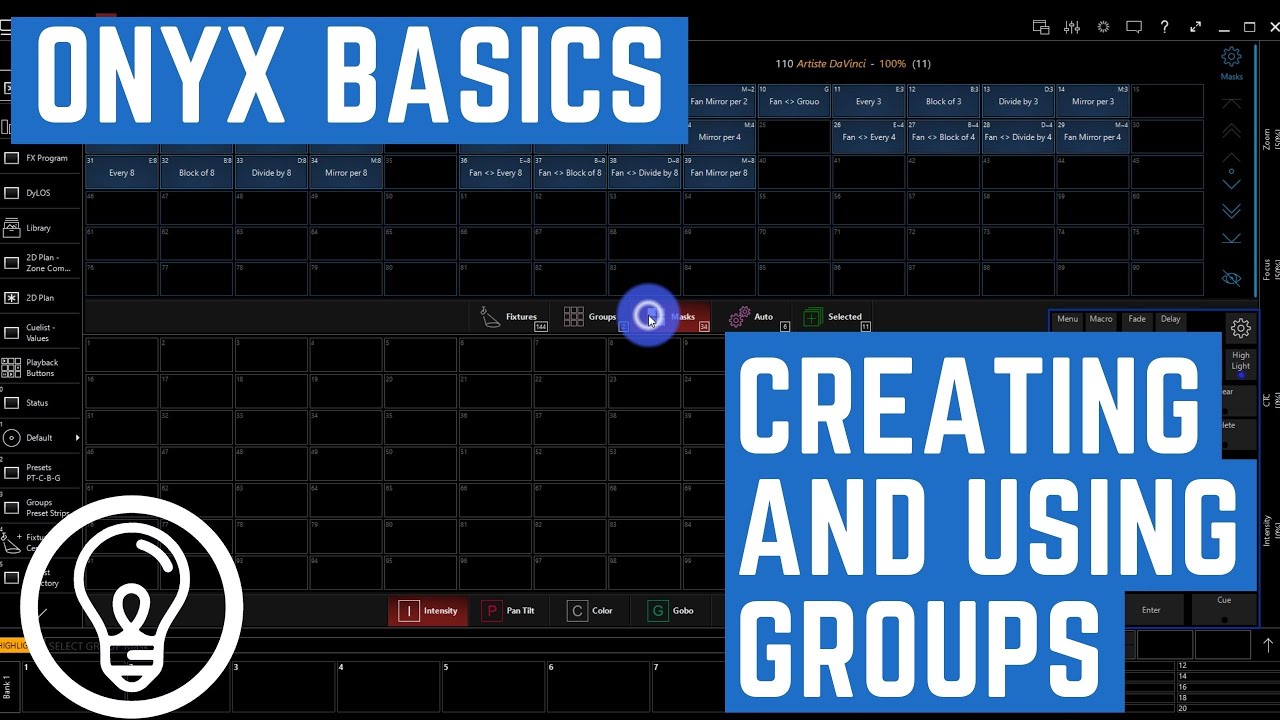
Task: Open the Status view from sidebar
Action: 40,403
